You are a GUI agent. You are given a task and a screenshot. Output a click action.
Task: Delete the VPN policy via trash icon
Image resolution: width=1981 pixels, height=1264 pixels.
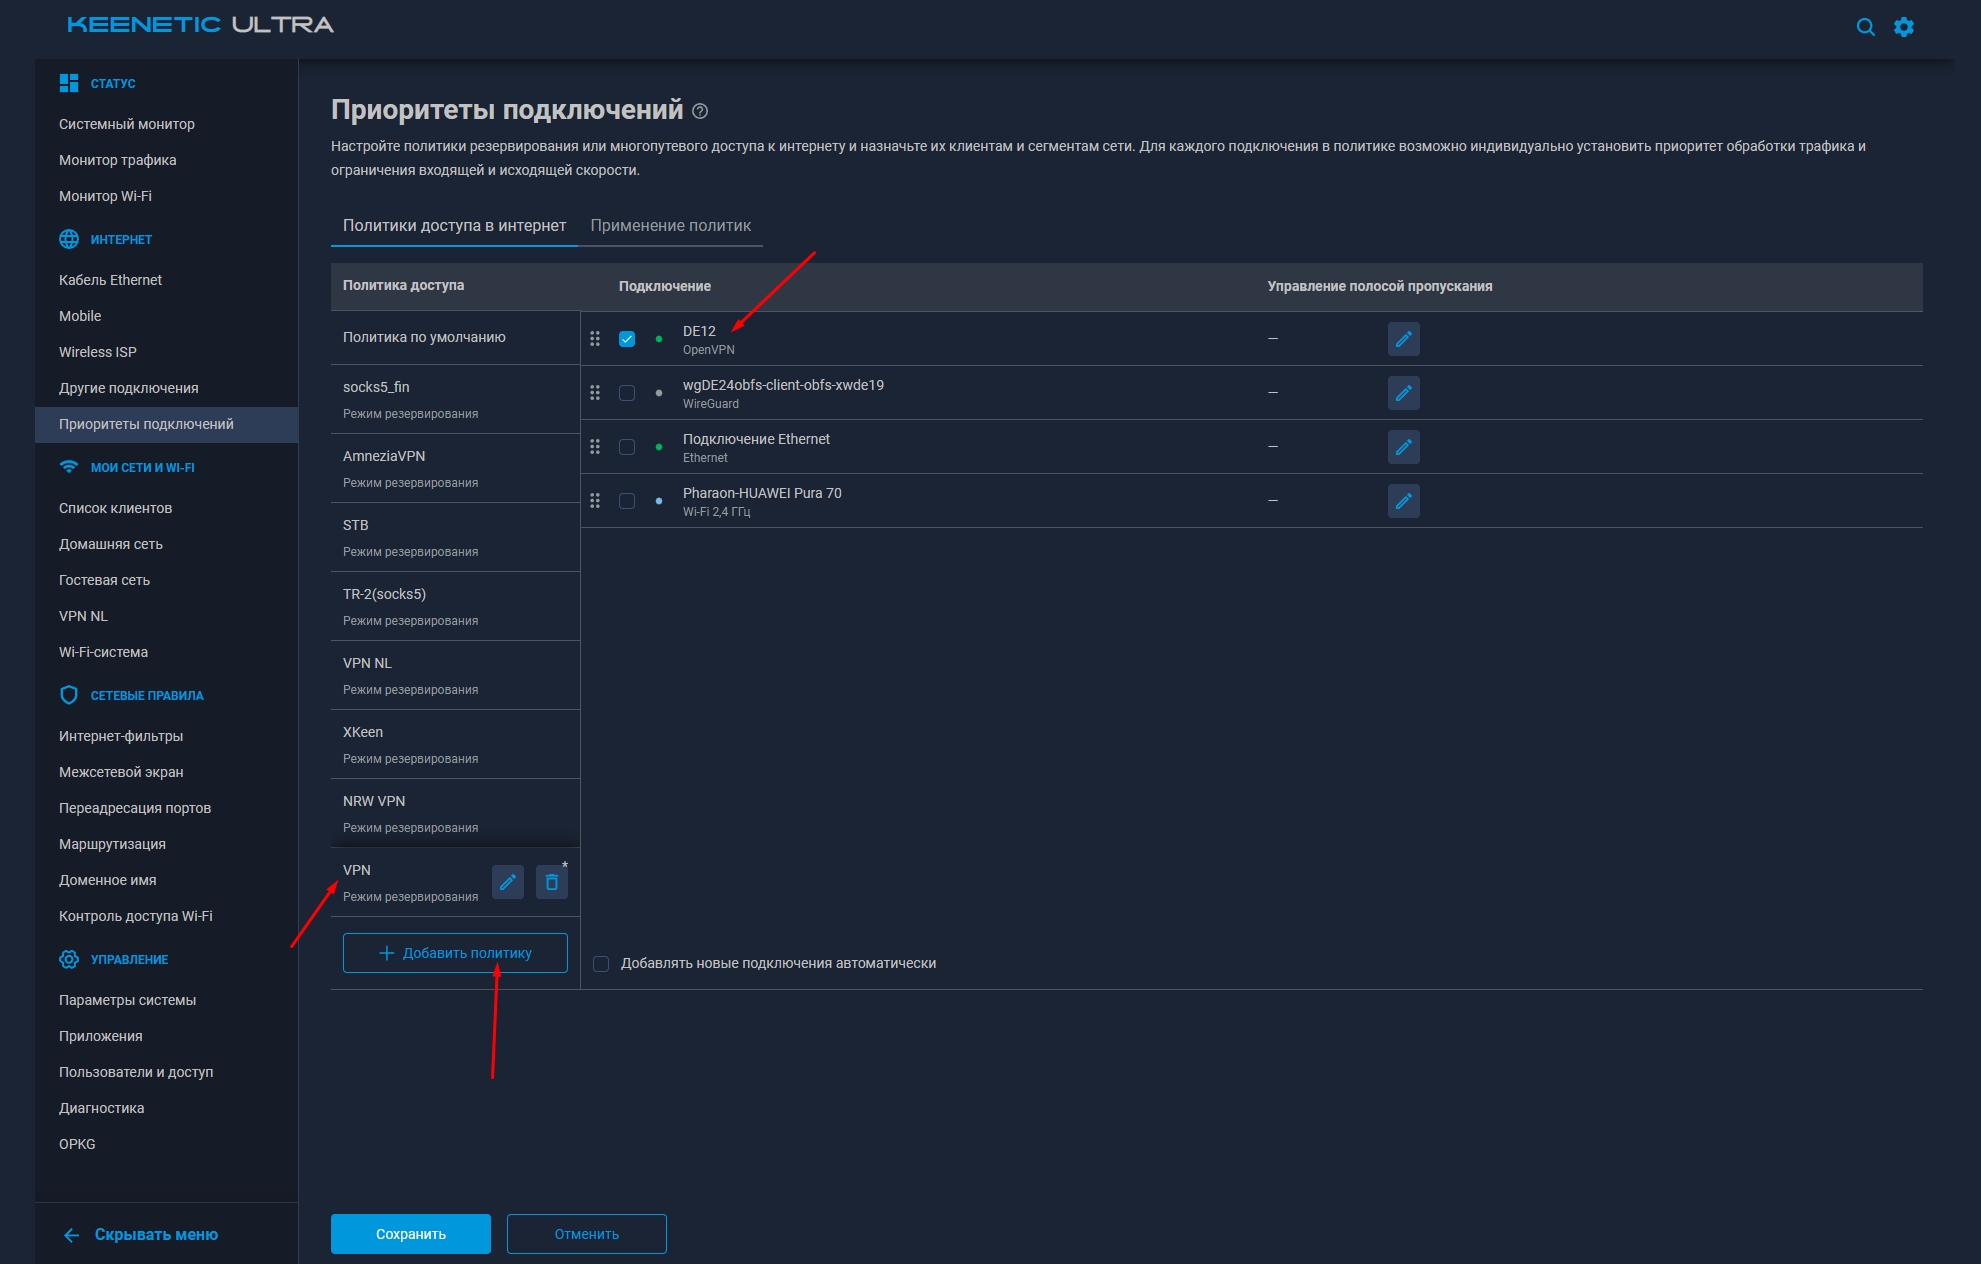click(551, 882)
